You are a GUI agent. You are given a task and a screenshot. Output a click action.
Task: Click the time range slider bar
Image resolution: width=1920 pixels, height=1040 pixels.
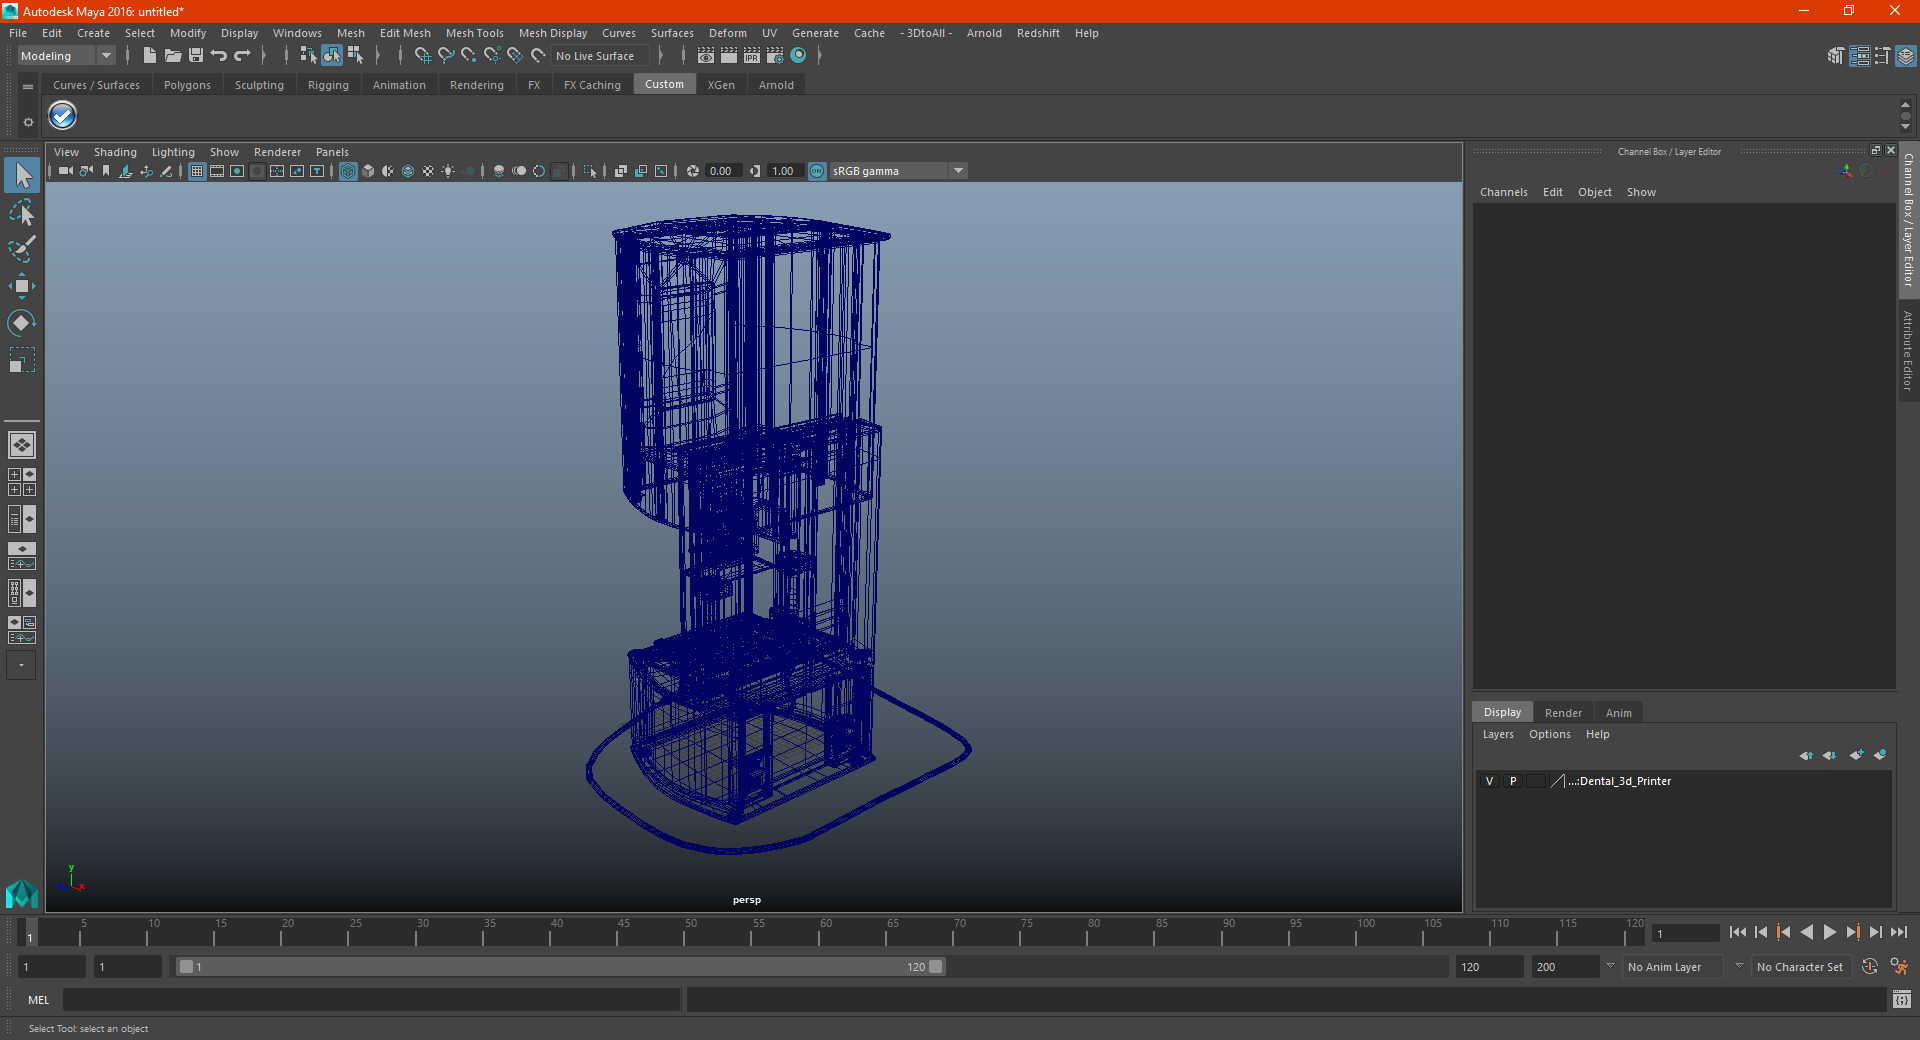[560, 967]
